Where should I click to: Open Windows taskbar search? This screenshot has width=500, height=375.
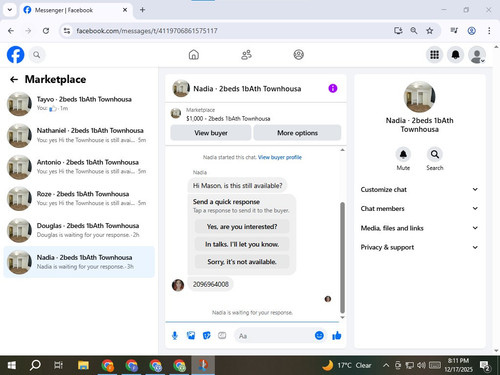(35, 365)
